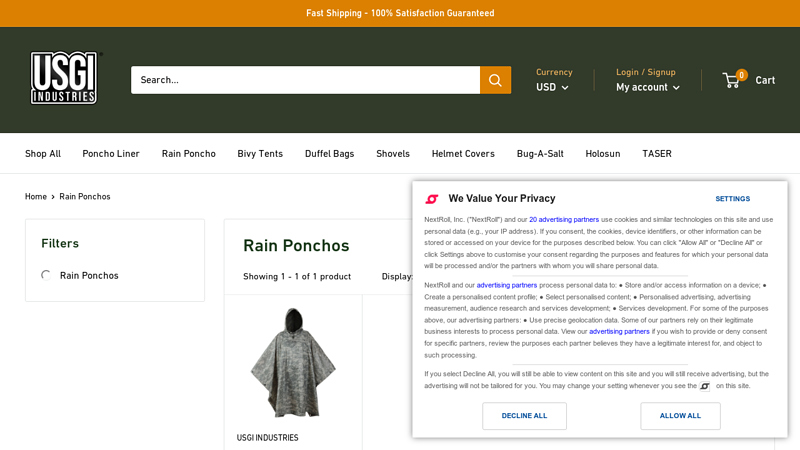Open Helmet Covers category

[463, 154]
